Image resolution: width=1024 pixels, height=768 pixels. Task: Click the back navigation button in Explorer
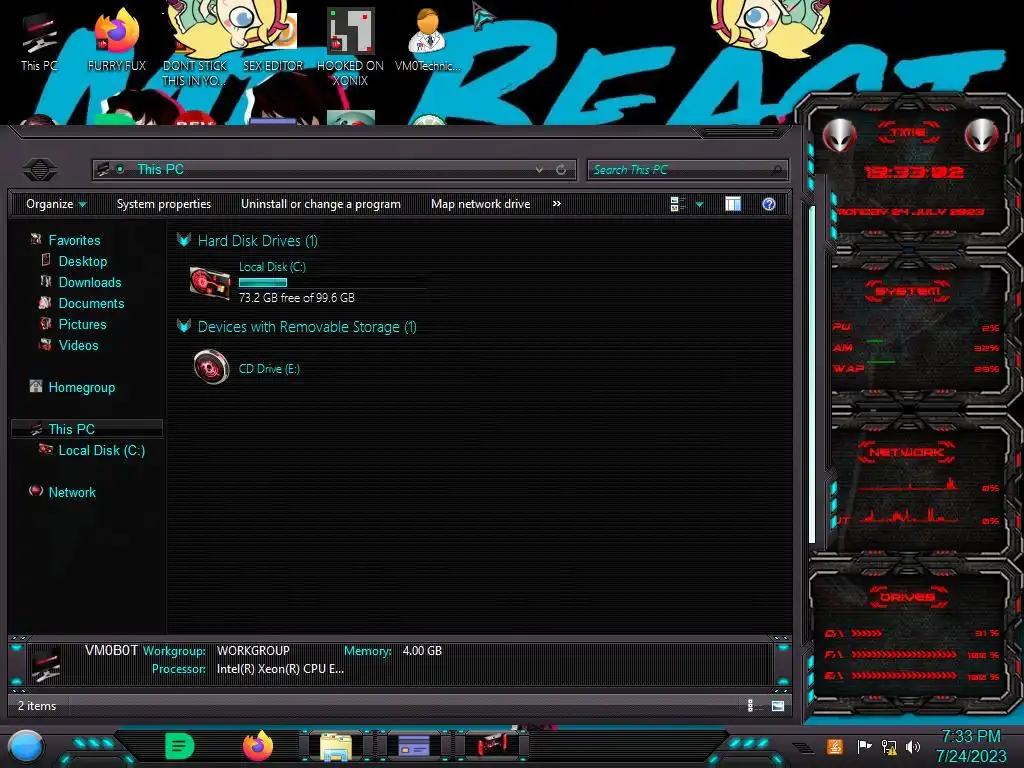40,170
